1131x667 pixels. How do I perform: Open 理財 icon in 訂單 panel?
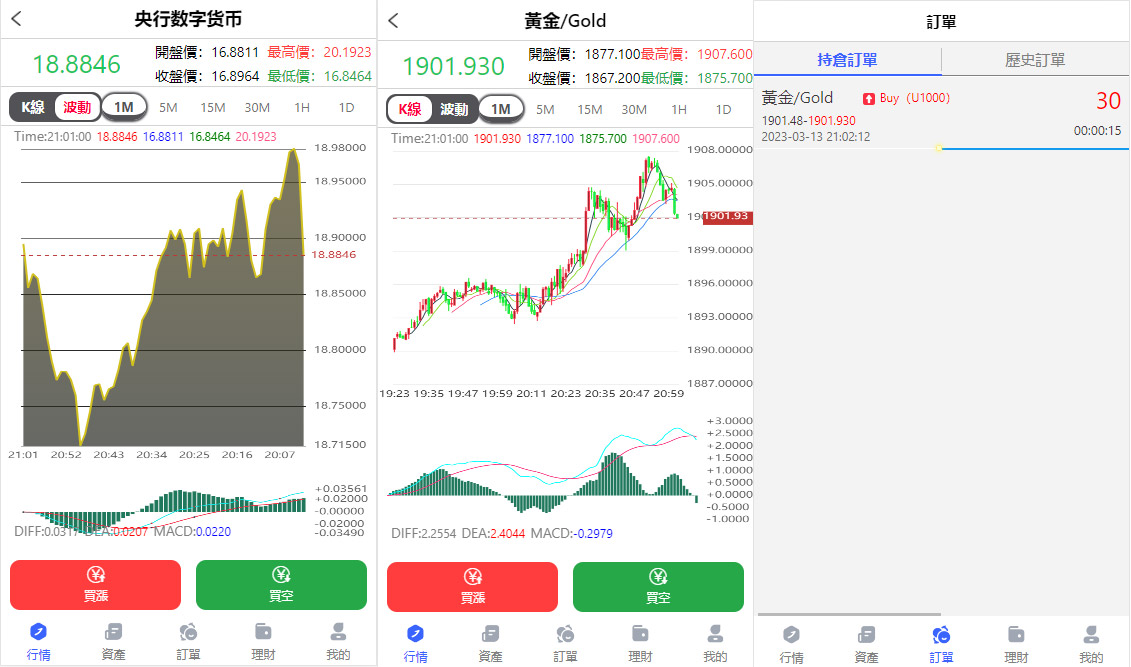1016,635
